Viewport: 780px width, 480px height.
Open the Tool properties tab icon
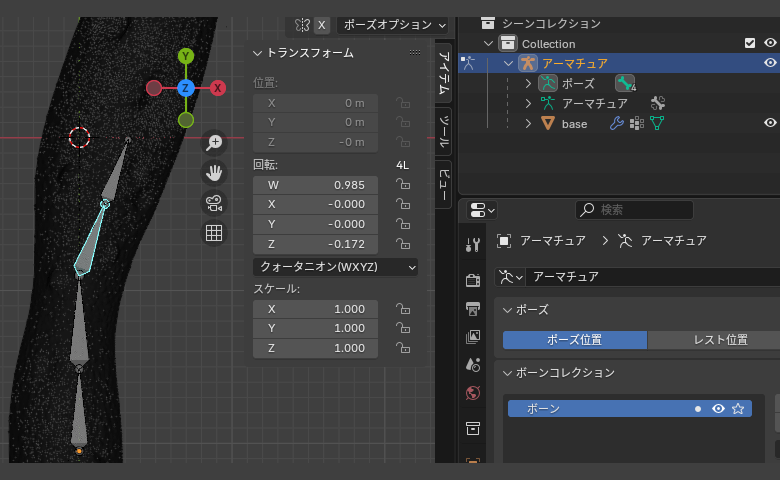473,244
